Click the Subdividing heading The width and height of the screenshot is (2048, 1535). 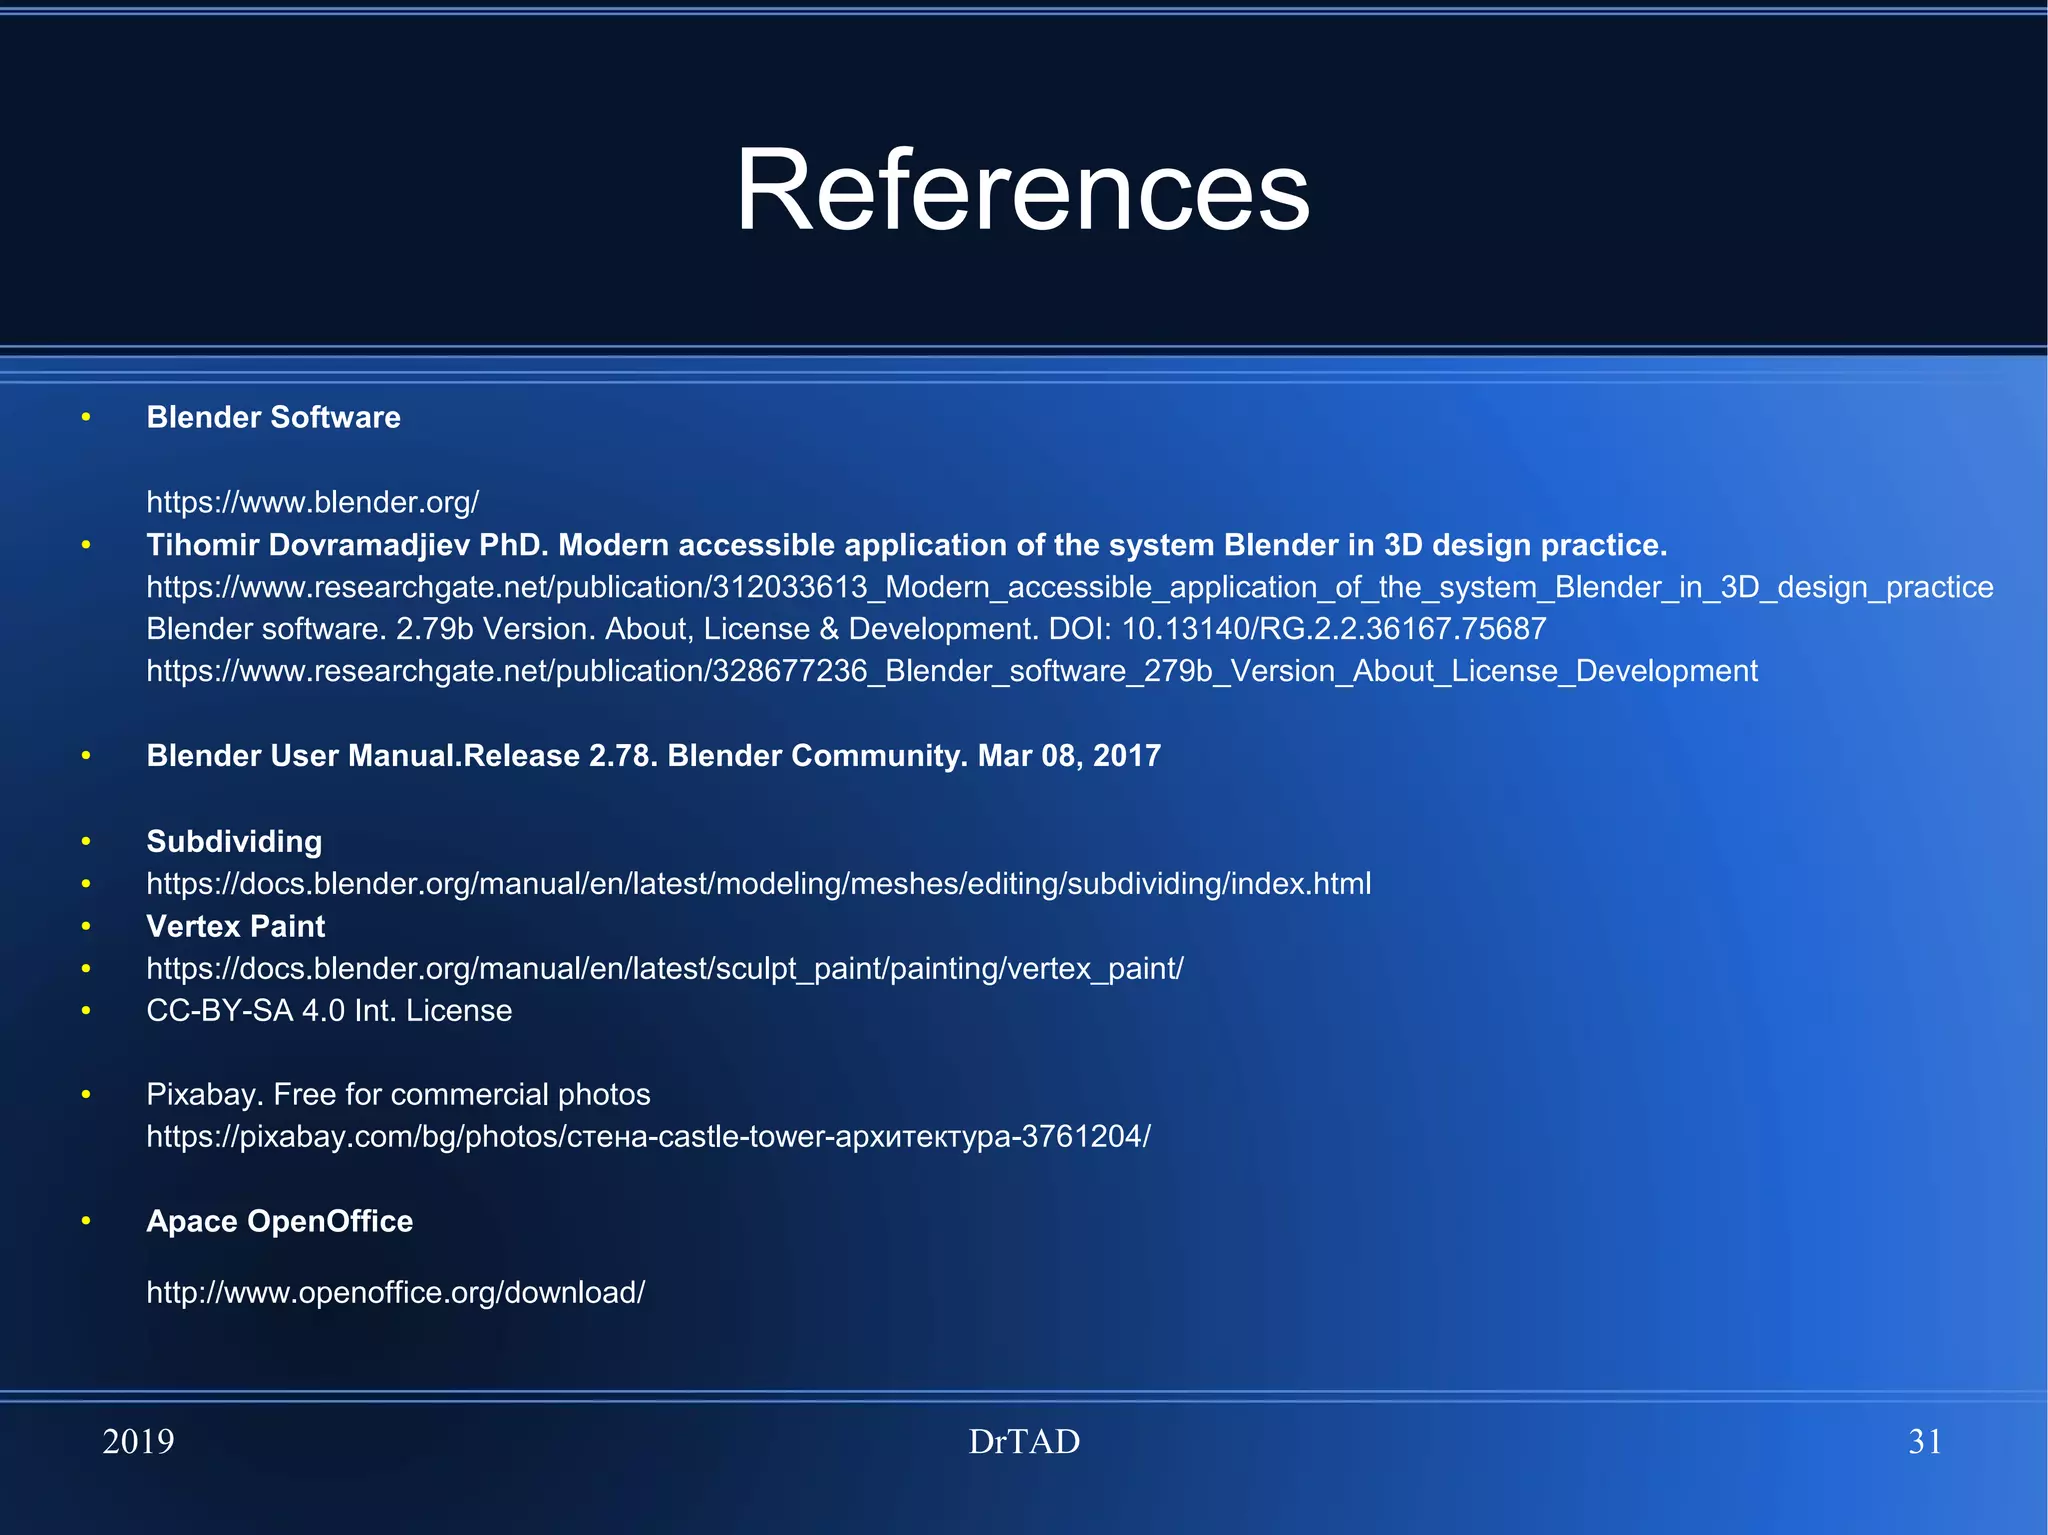(234, 842)
